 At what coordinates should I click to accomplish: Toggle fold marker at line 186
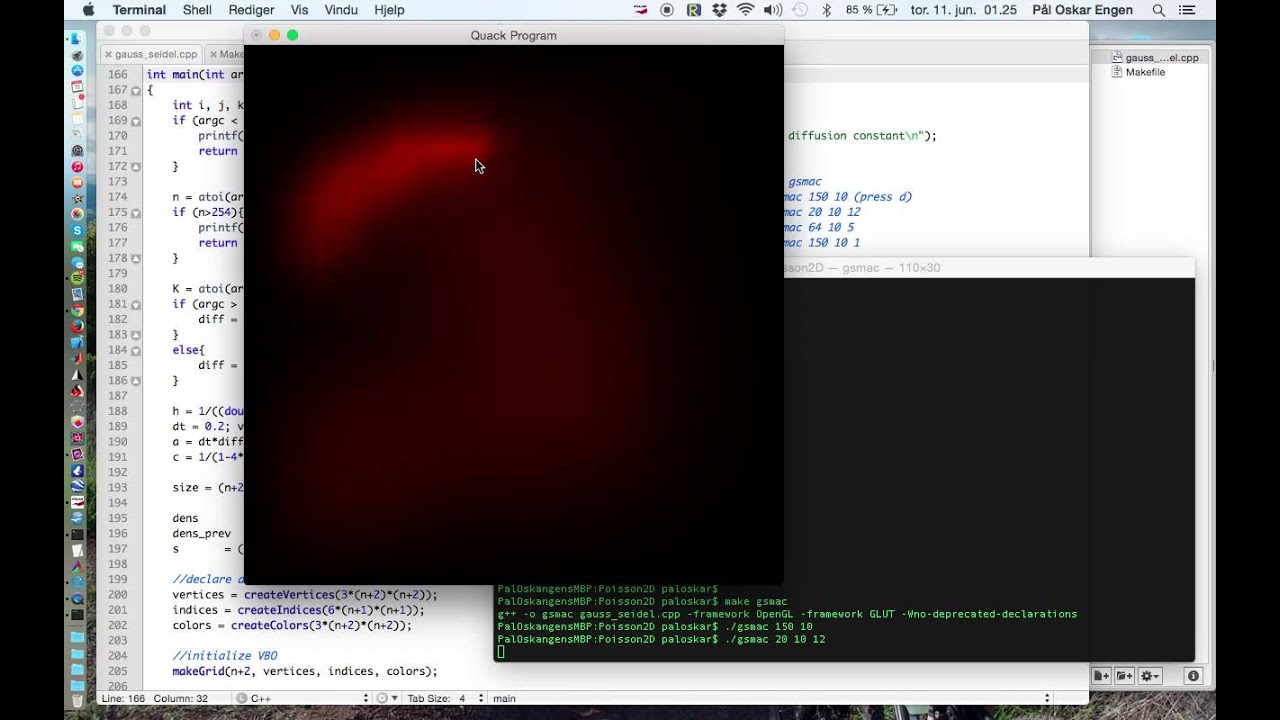coord(136,381)
